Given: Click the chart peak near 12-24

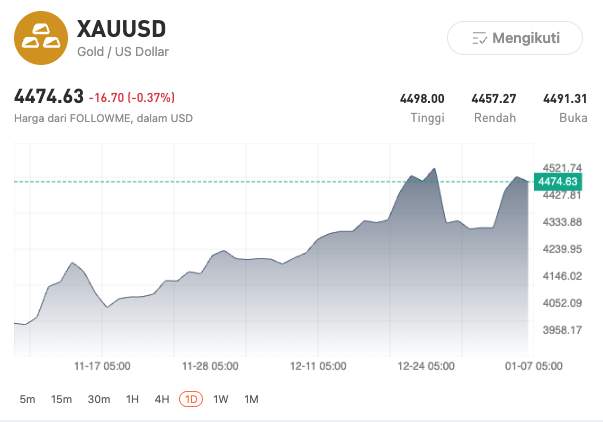Looking at the screenshot, I should tap(434, 169).
